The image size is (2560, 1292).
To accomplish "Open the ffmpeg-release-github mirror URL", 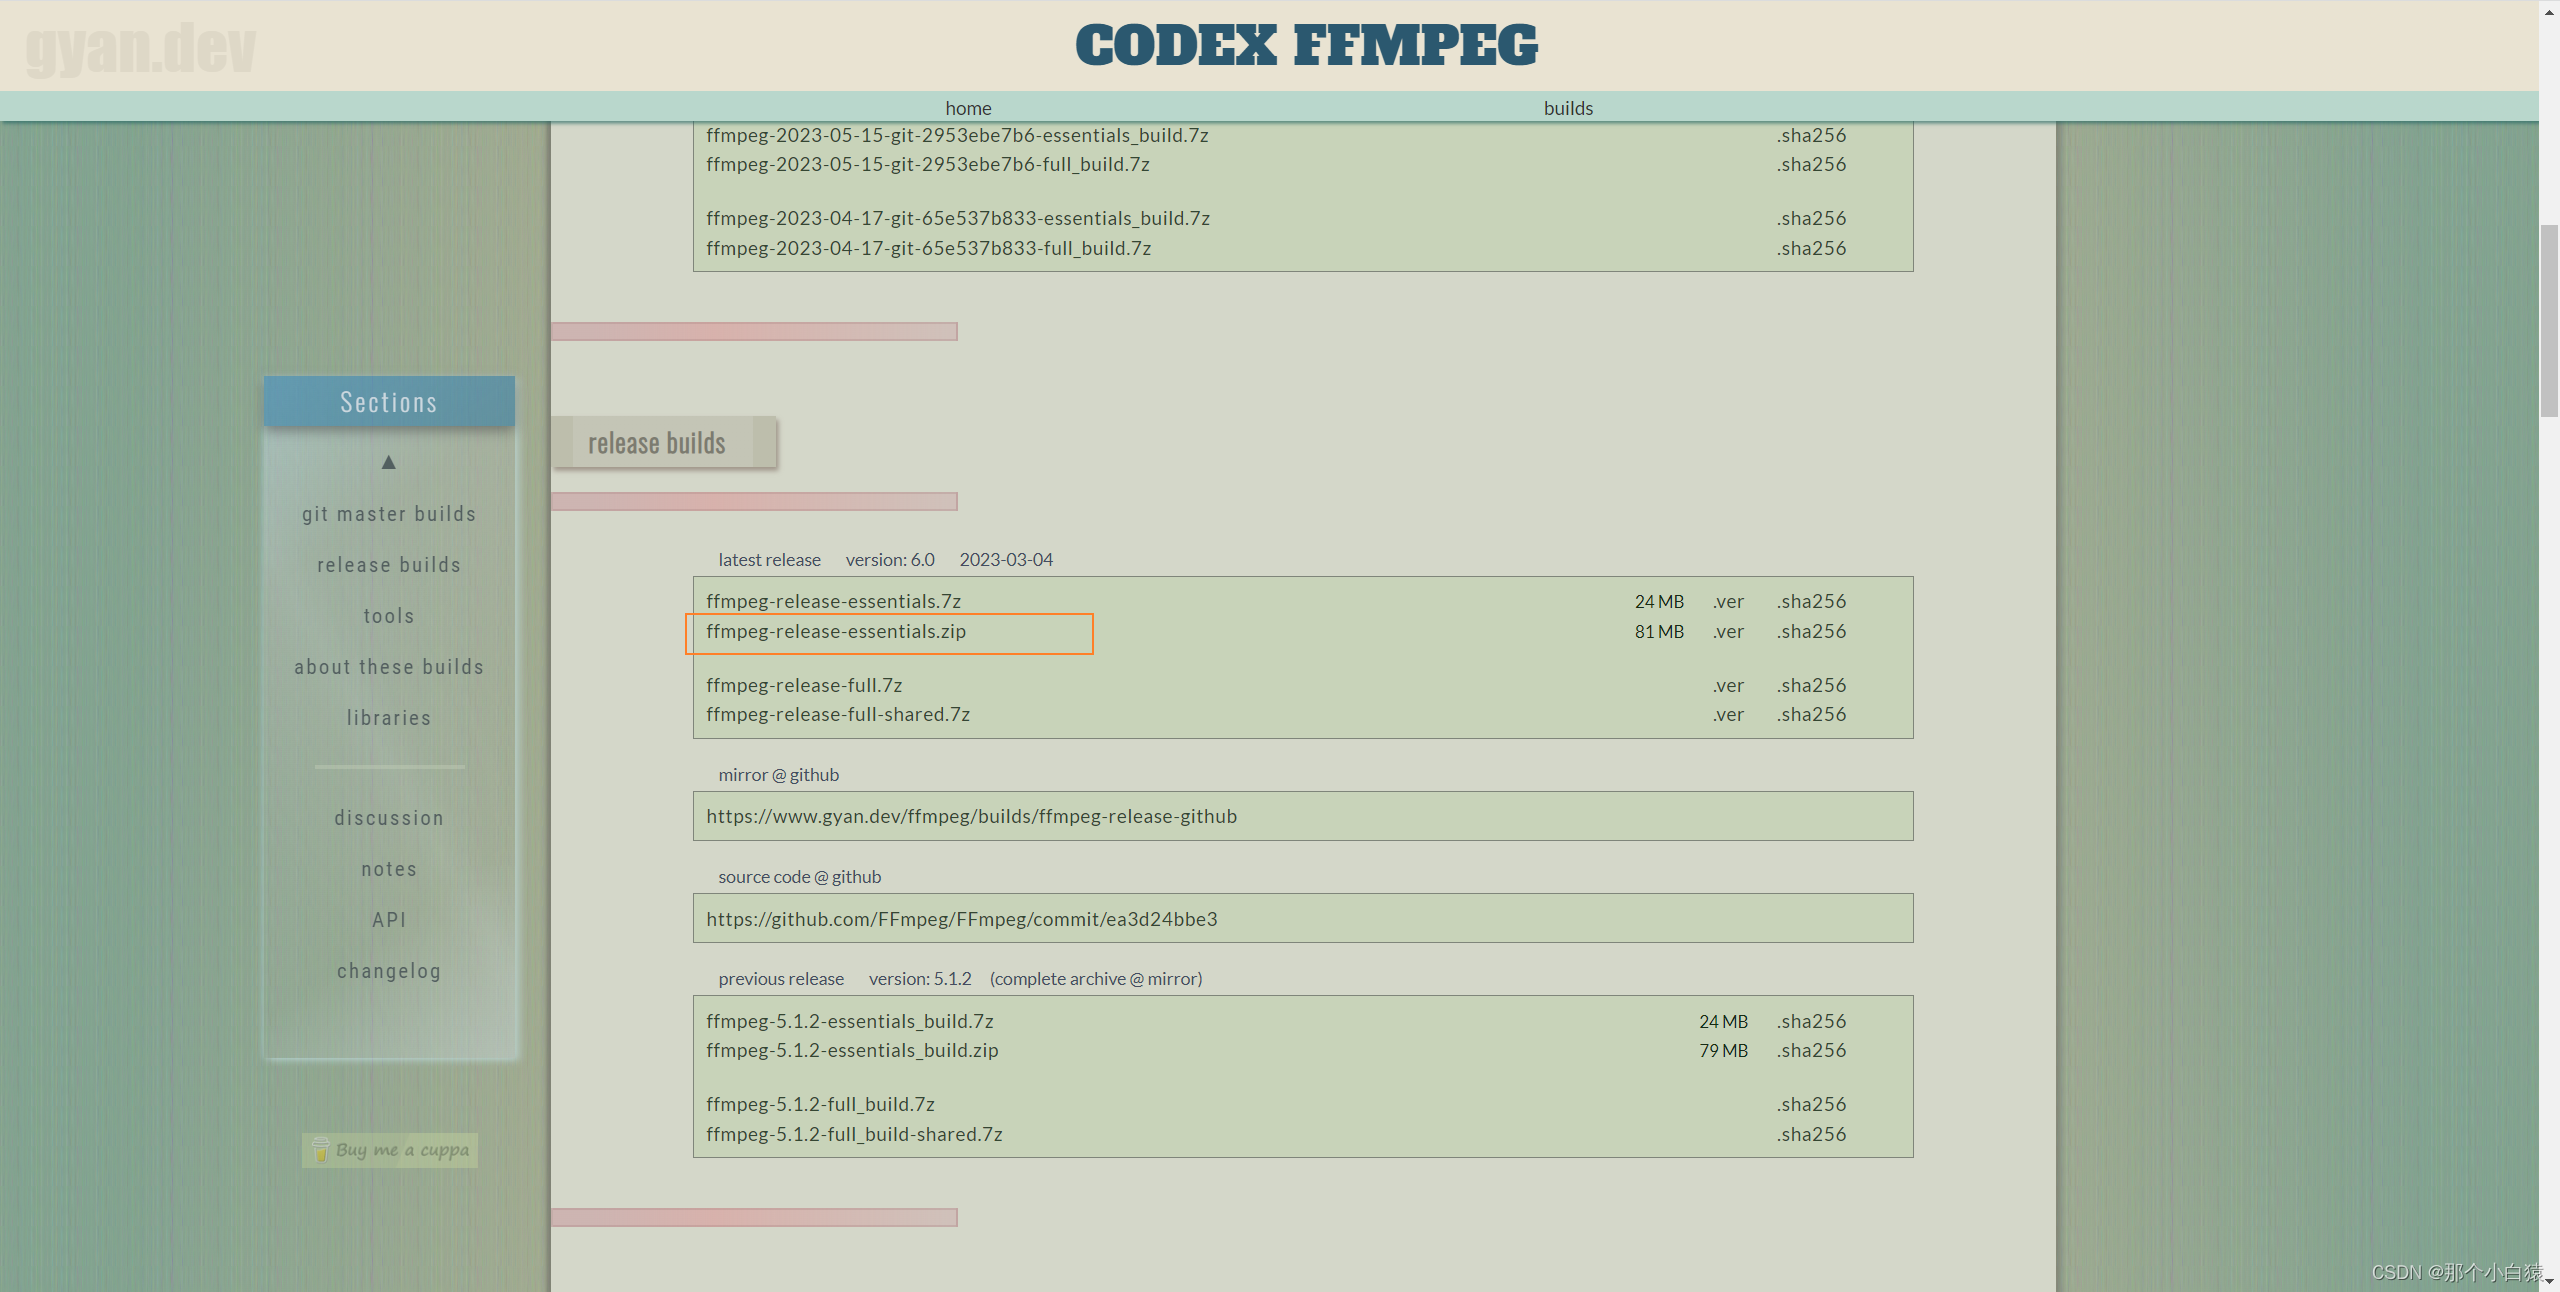I will [x=971, y=817].
